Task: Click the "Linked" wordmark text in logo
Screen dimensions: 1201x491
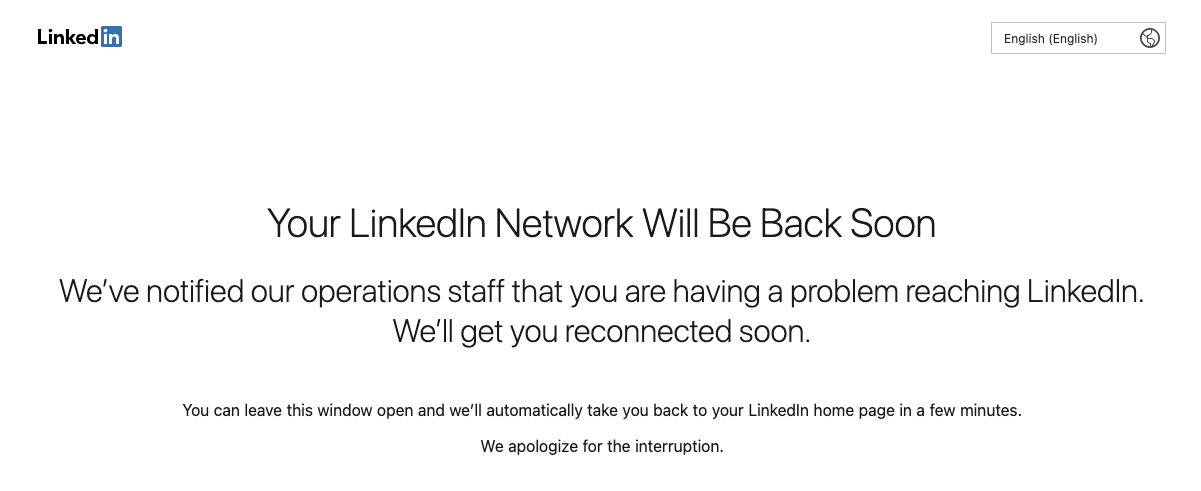Action: (x=69, y=37)
